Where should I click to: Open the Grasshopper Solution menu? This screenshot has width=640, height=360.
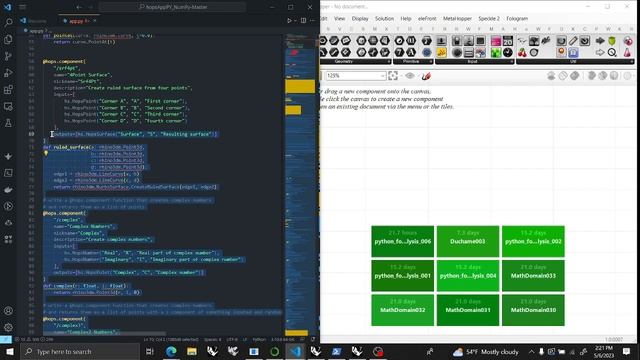384,18
